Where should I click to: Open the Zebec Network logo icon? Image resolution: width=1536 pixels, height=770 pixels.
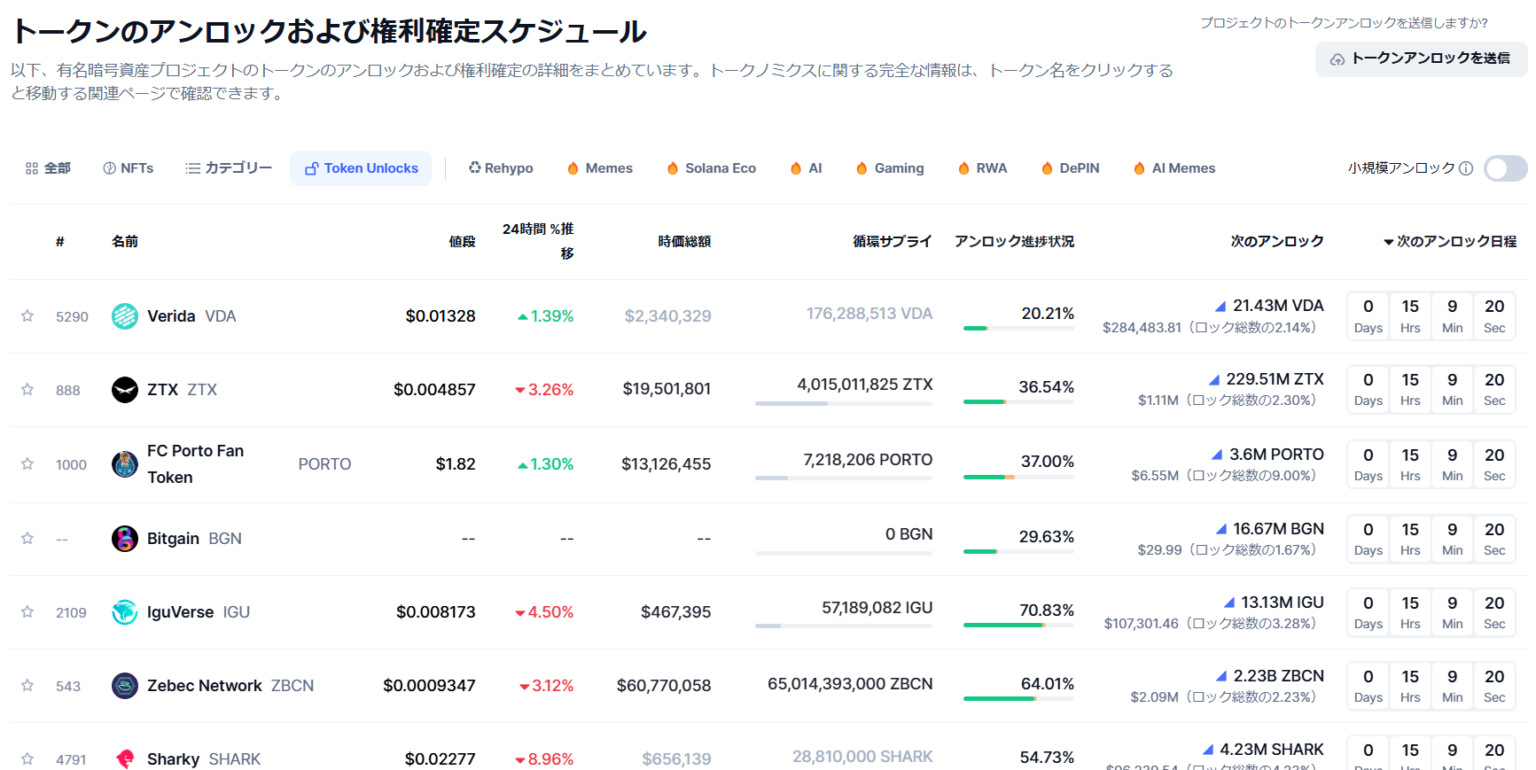[x=123, y=686]
